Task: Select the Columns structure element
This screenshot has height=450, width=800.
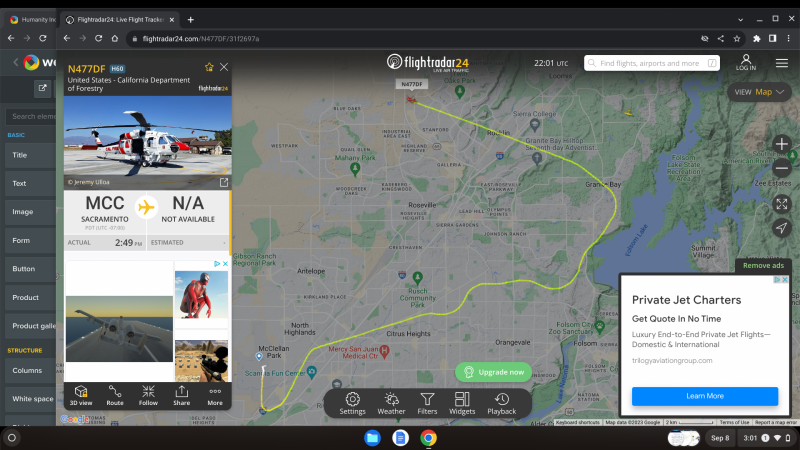Action: pyautogui.click(x=31, y=370)
